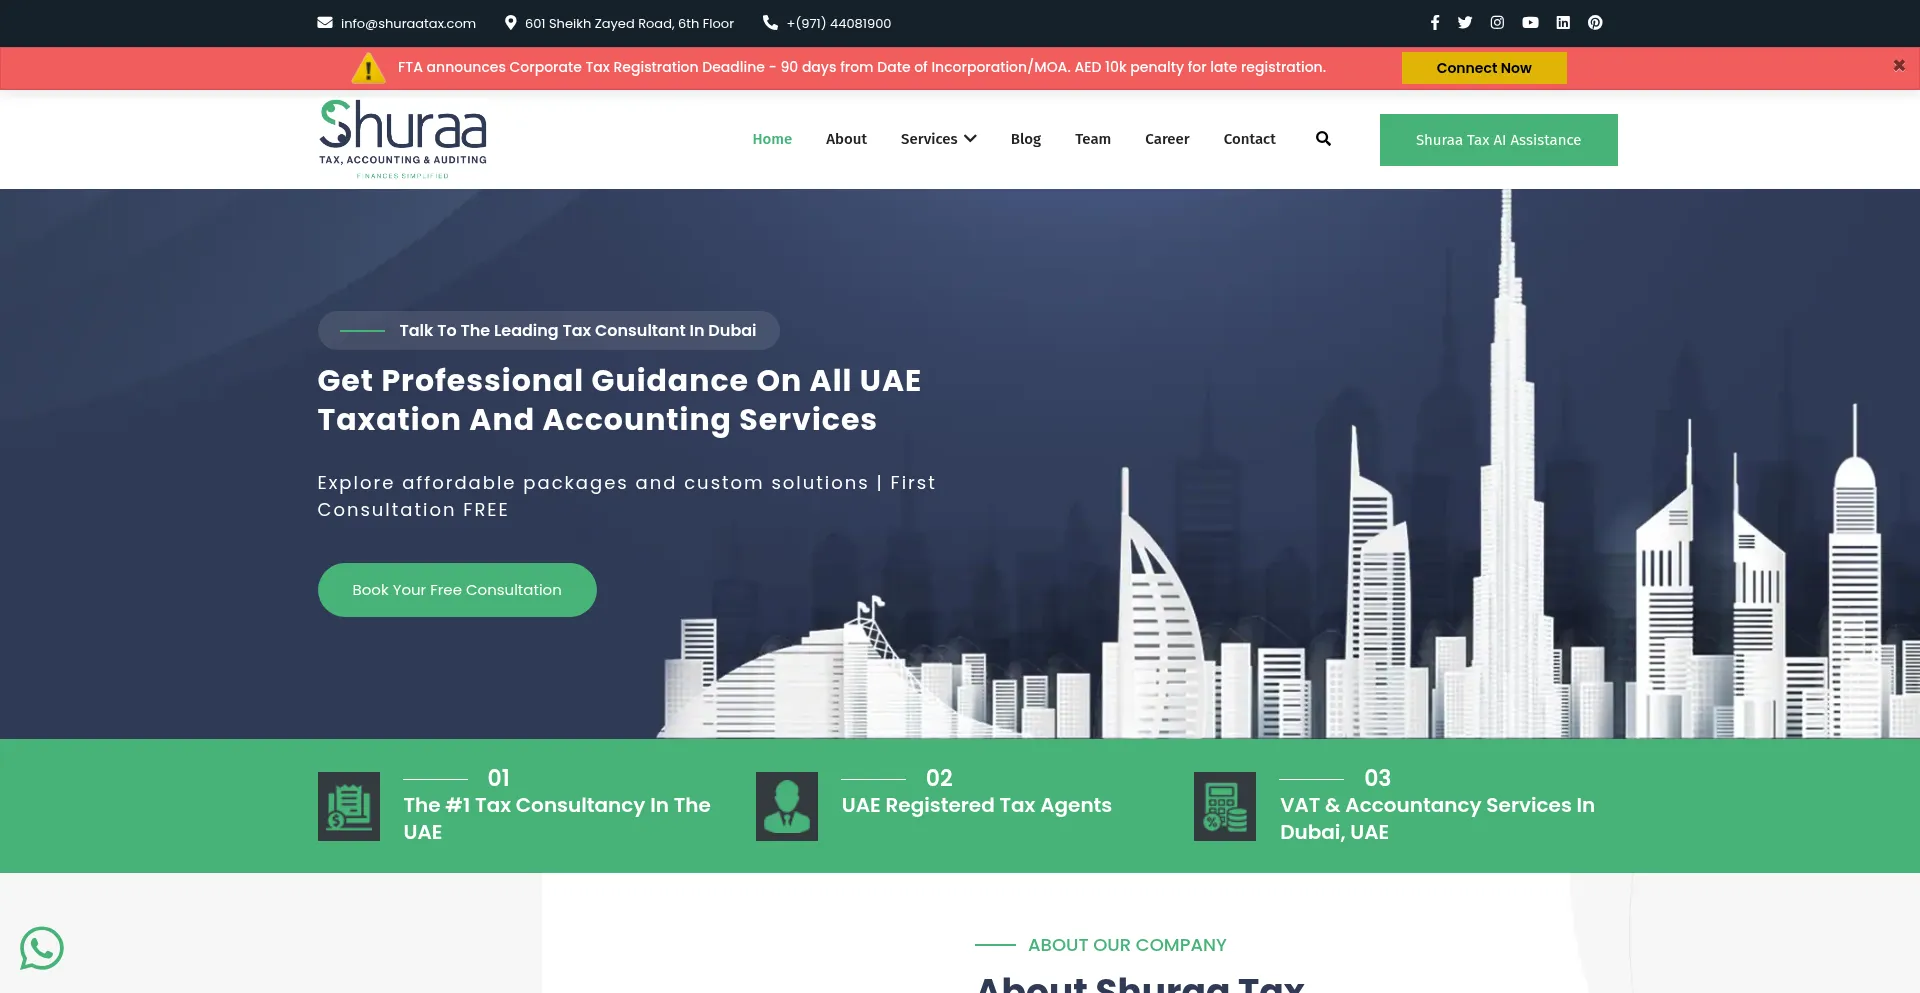Go to the Home menu item
Screen dimensions: 1920x993
(x=772, y=139)
